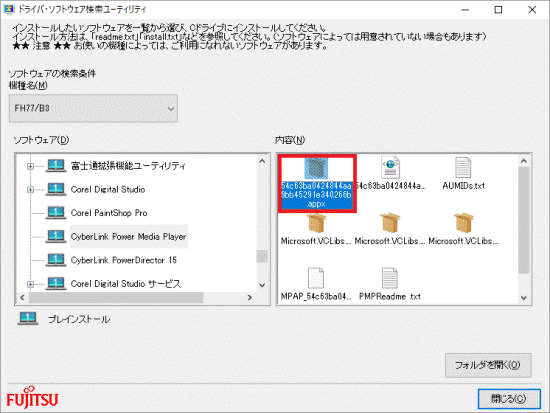Select the second Microsoft.VCLibs package icon

pos(390,223)
